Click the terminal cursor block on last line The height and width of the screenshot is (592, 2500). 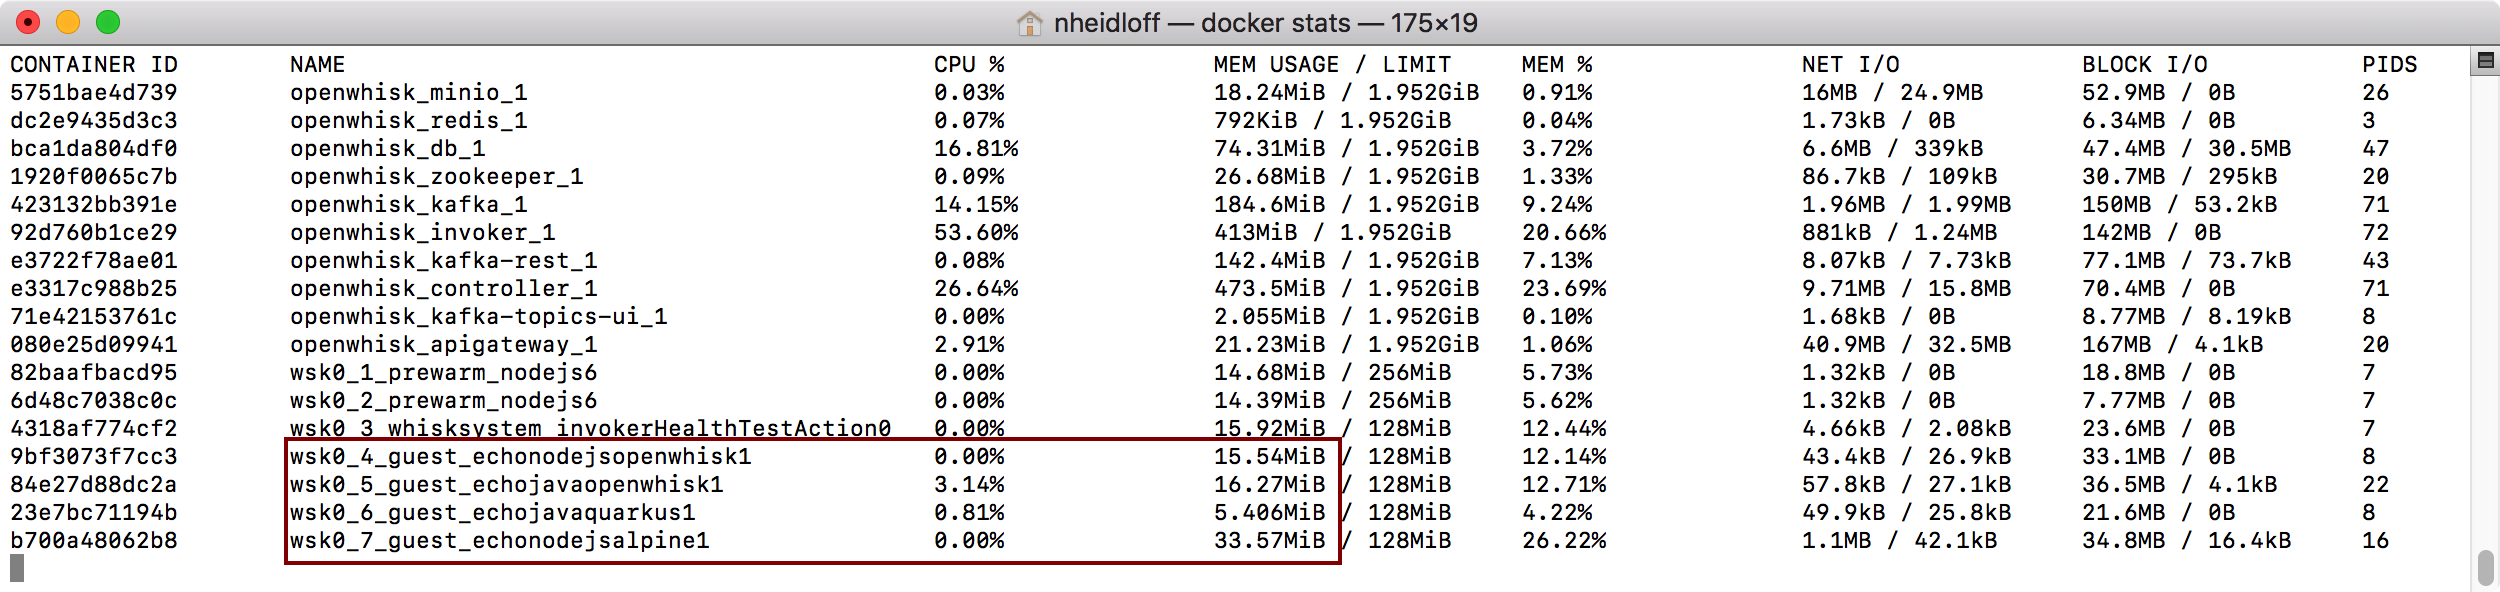pyautogui.click(x=17, y=568)
